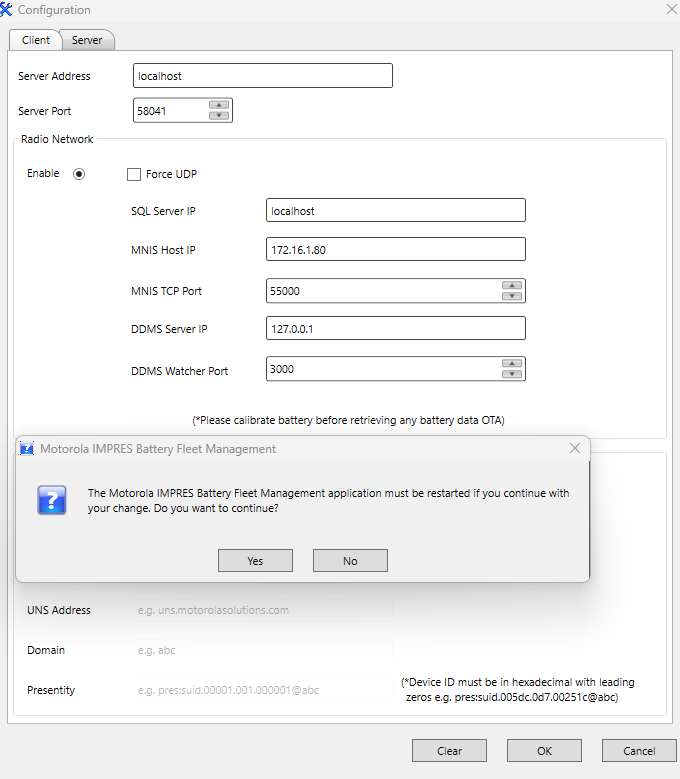680x779 pixels.
Task: Click the Server Address field
Action: coord(263,76)
